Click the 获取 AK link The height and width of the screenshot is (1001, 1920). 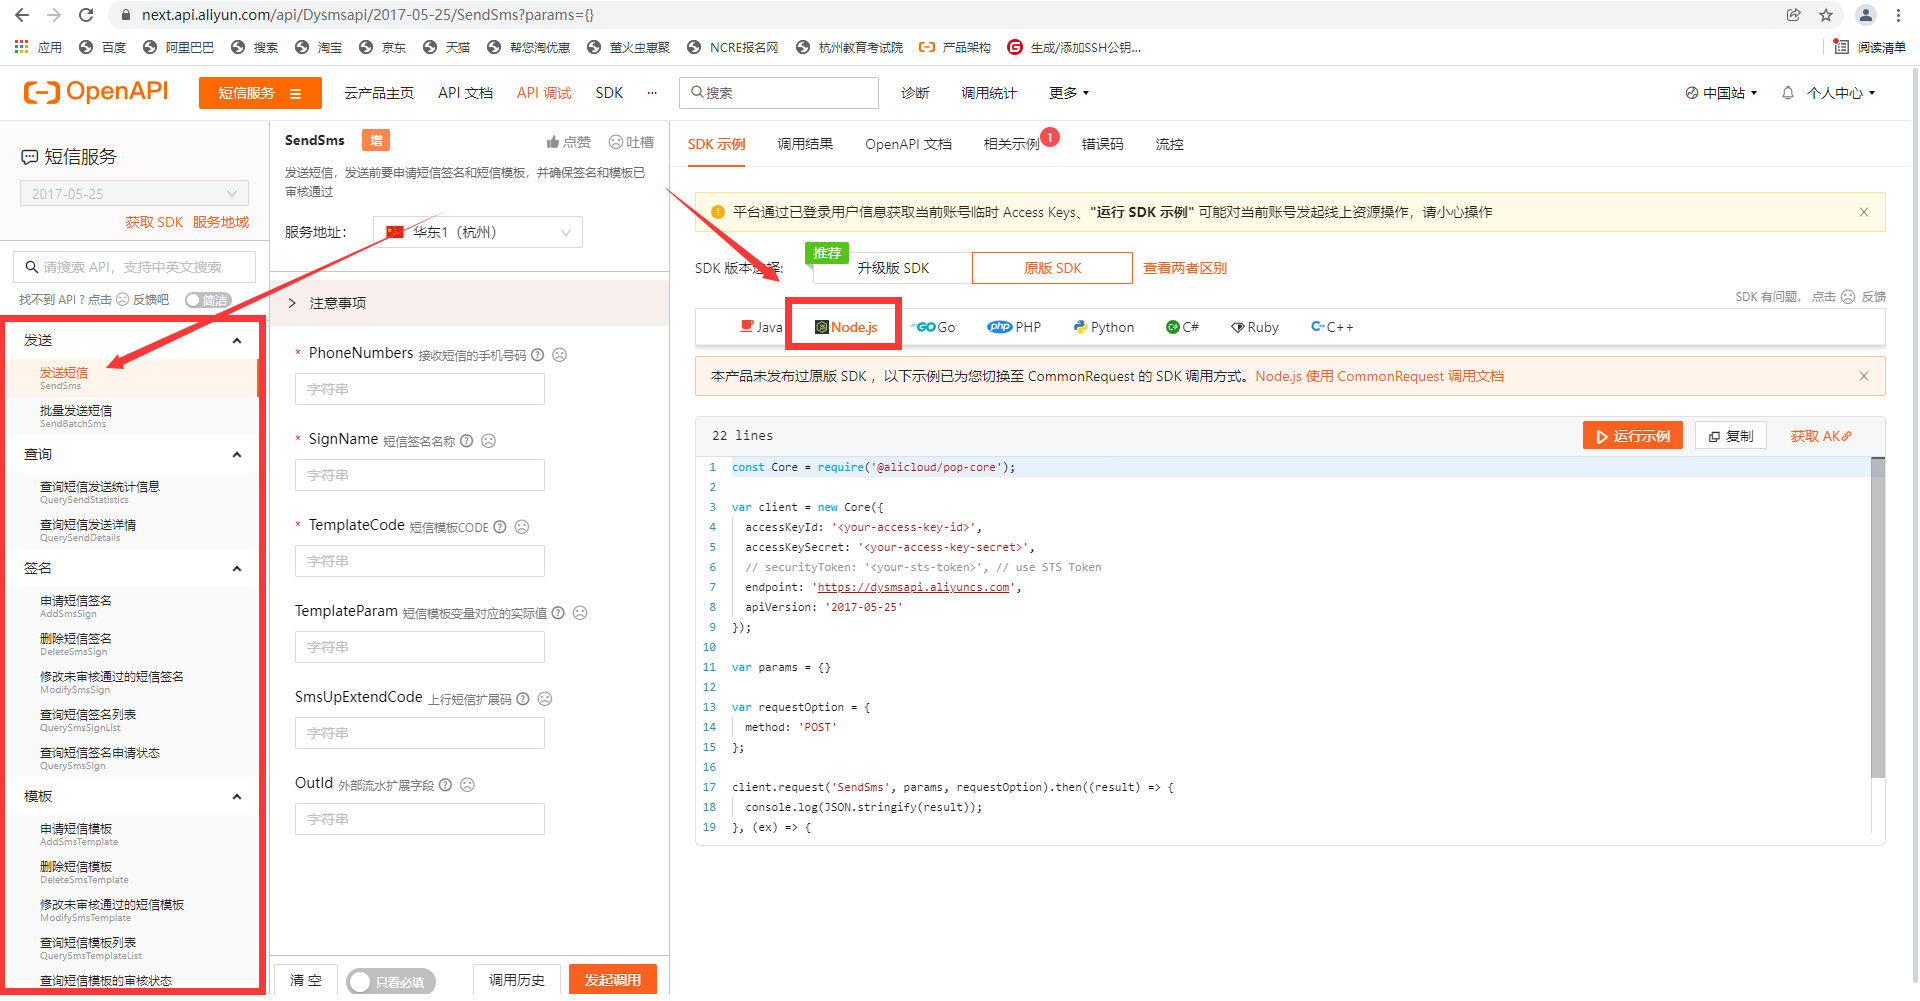pos(1821,436)
